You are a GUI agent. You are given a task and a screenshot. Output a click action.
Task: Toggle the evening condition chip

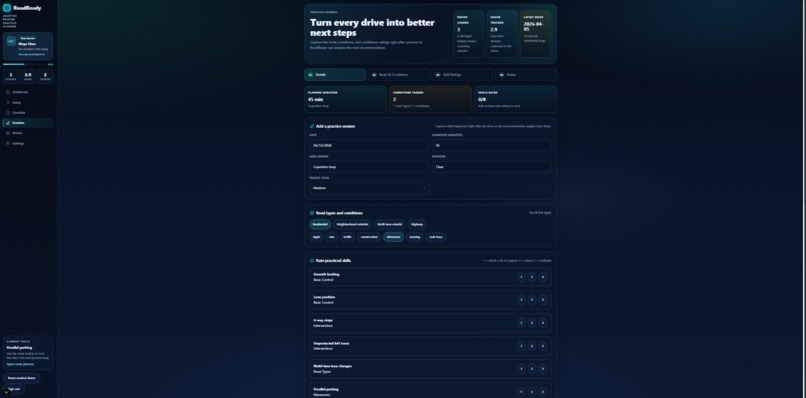[415, 237]
